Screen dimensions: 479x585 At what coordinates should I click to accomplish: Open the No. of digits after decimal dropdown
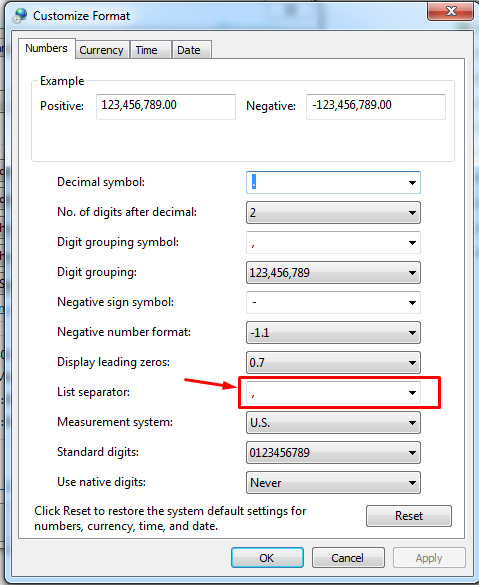point(333,213)
